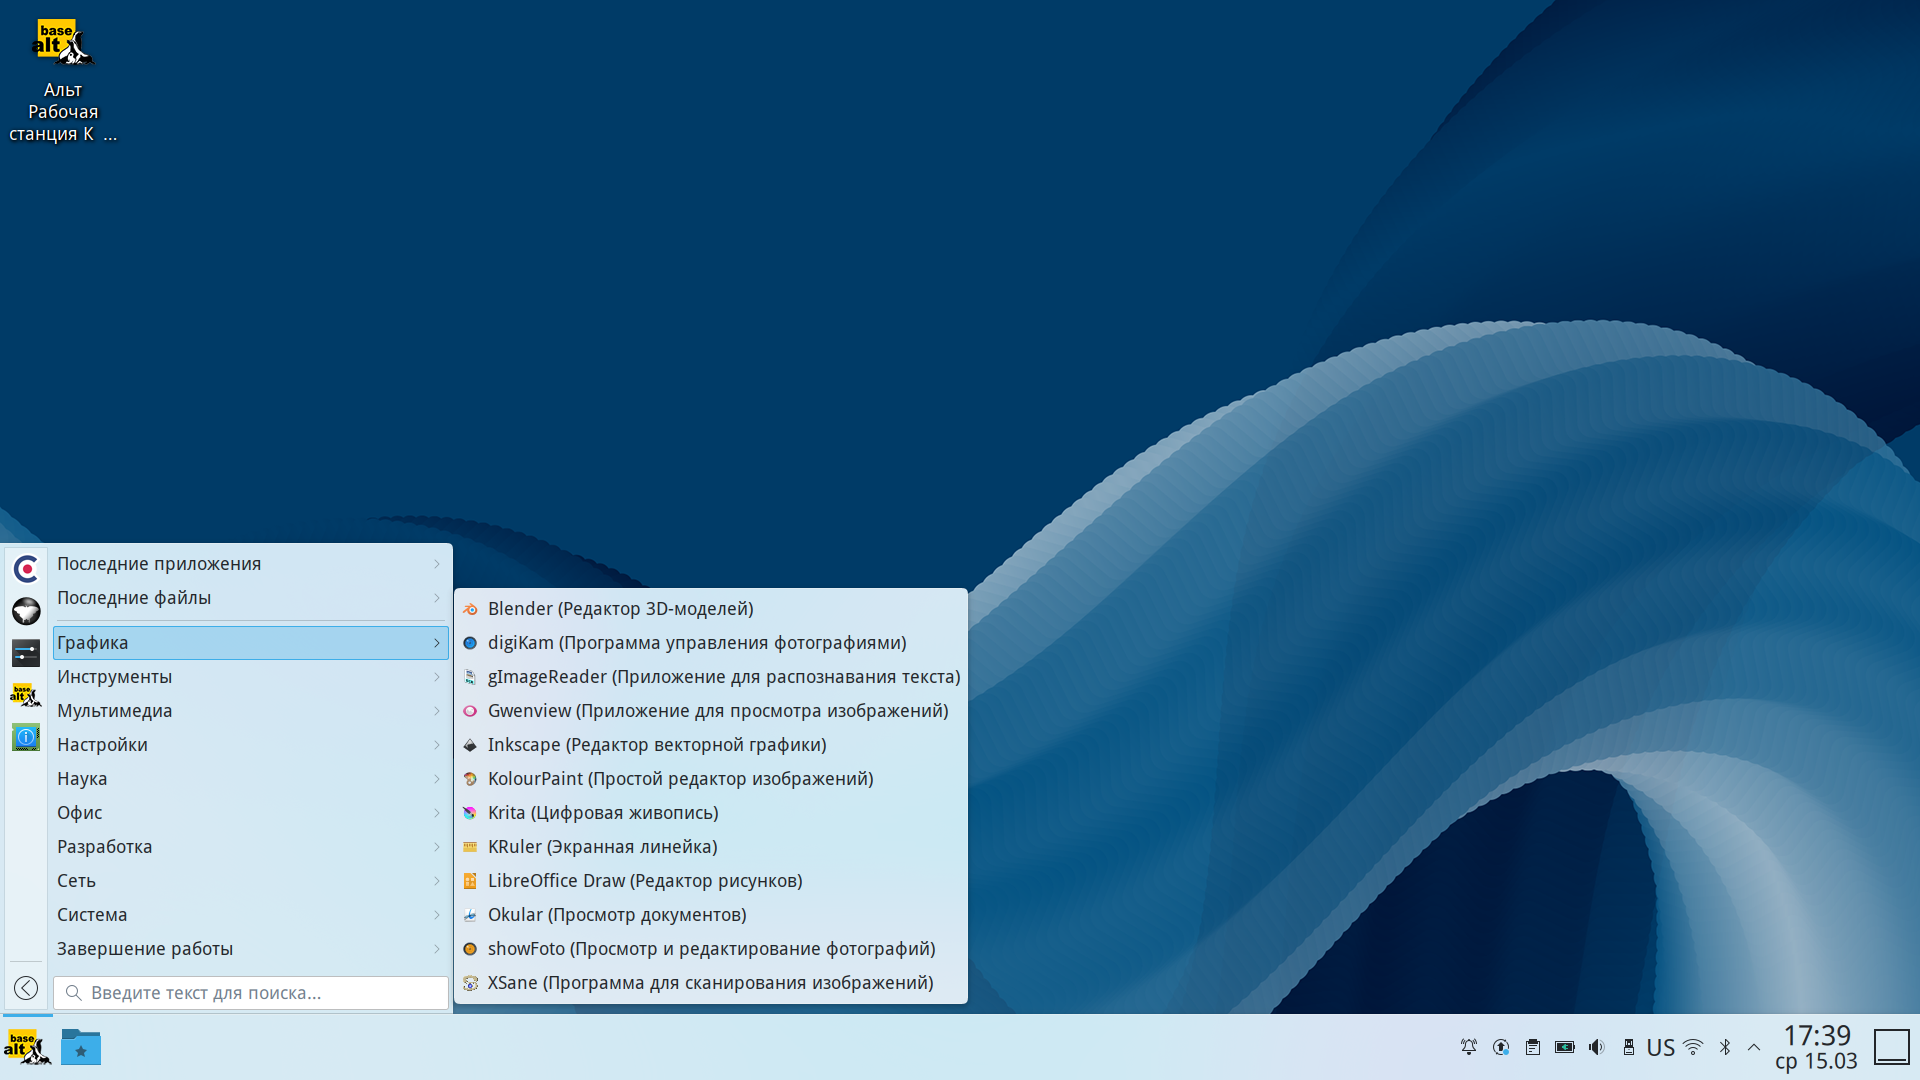Click the volume speaker icon in system tray
This screenshot has height=1080, width=1920.
click(x=1596, y=1047)
